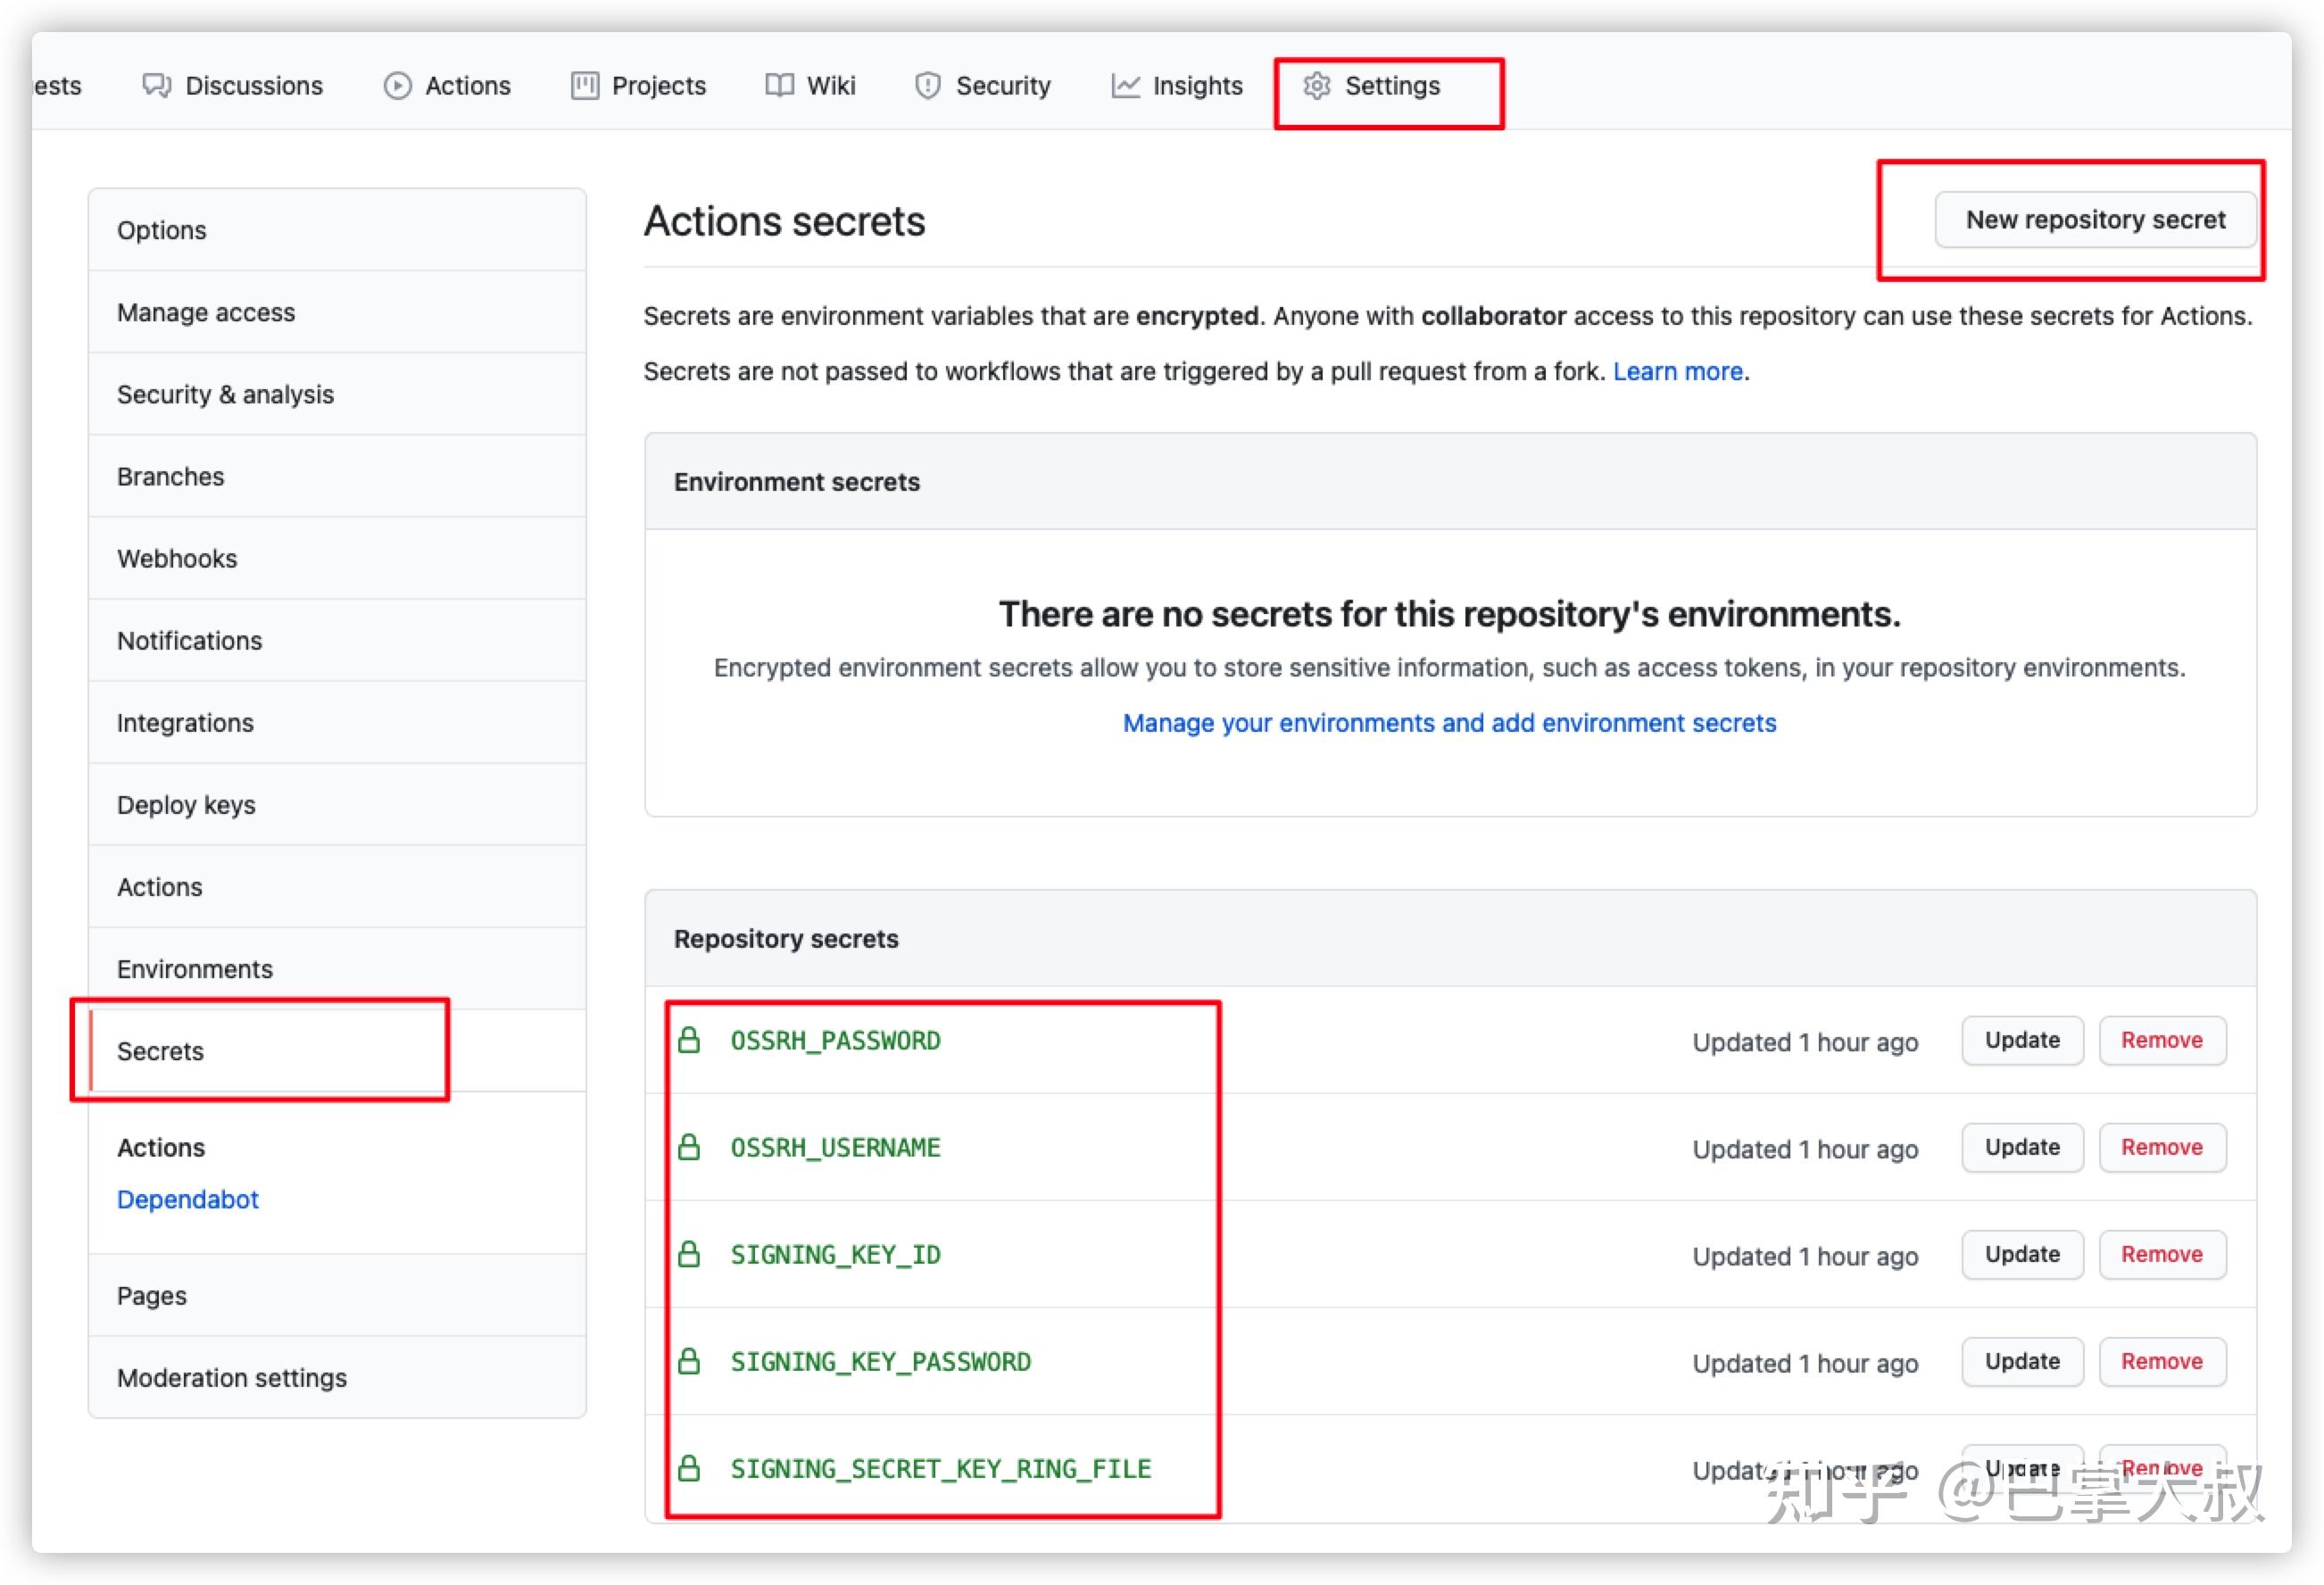Open Deploy keys settings

click(186, 804)
